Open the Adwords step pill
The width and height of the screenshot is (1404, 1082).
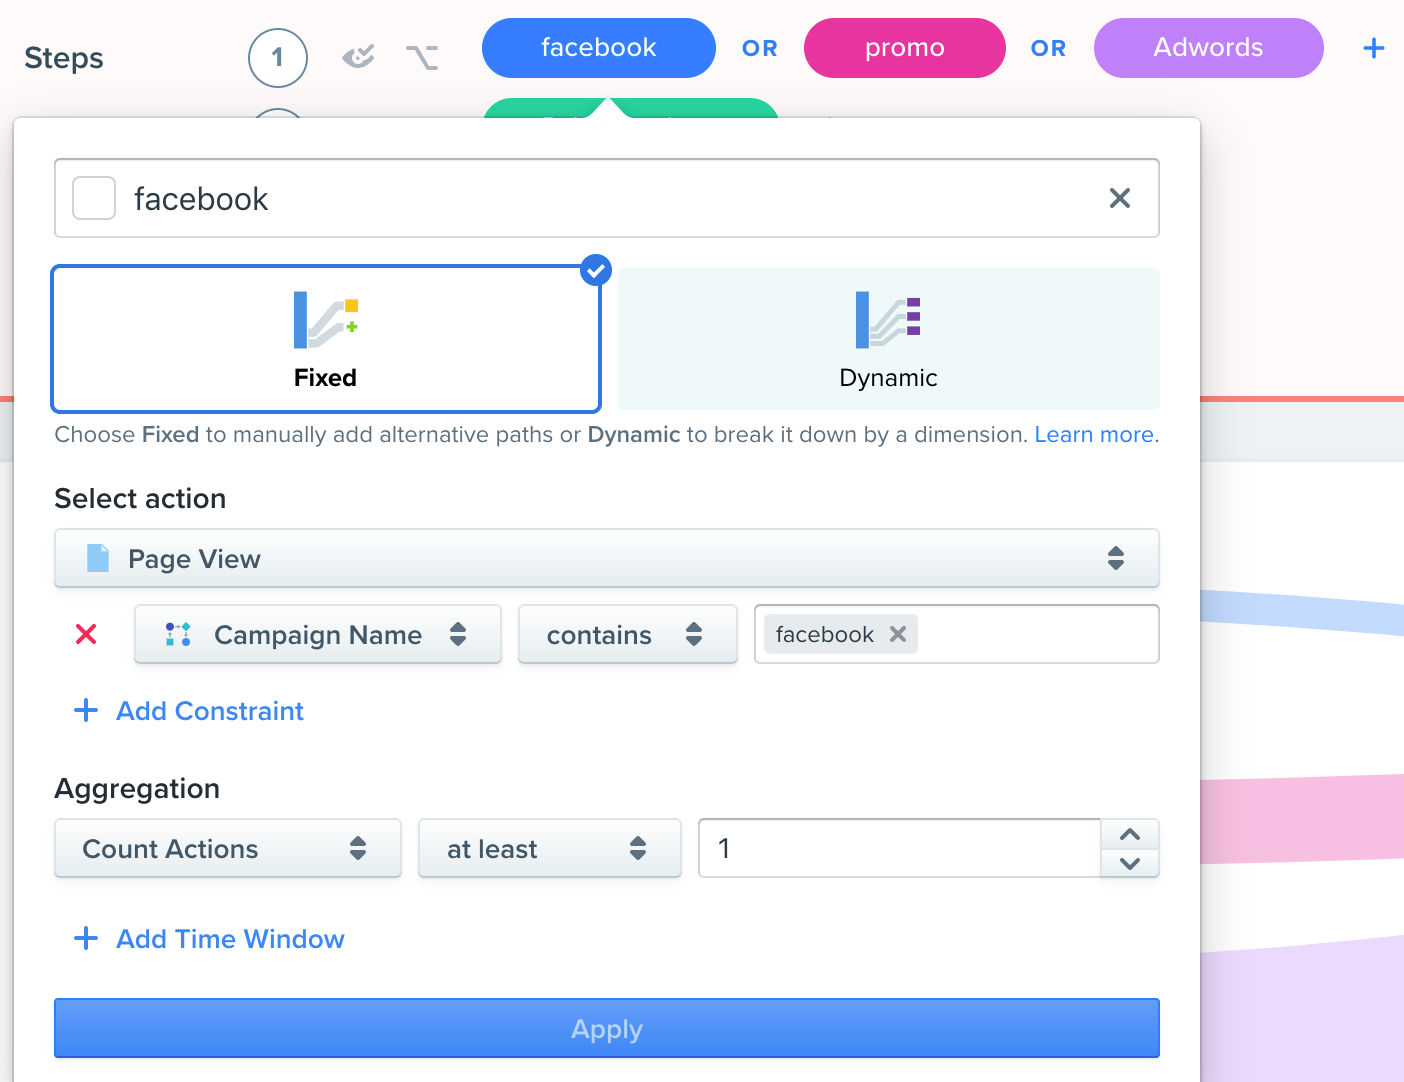point(1209,48)
